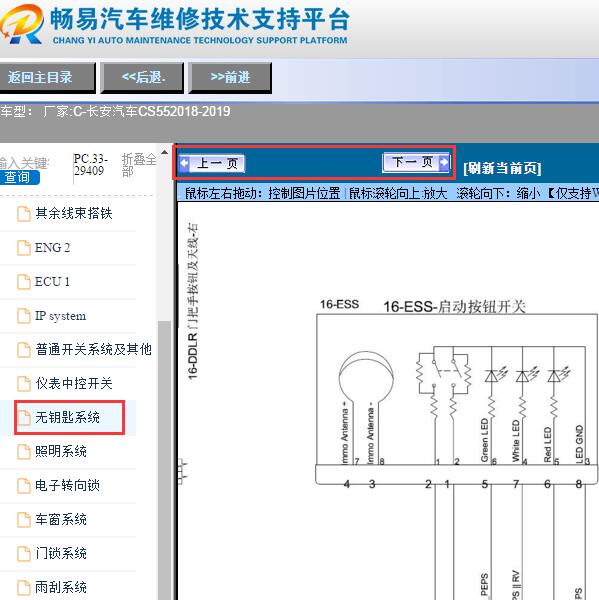The width and height of the screenshot is (599, 600).
Task: Click the 返回主目录 button
Action: (x=47, y=78)
